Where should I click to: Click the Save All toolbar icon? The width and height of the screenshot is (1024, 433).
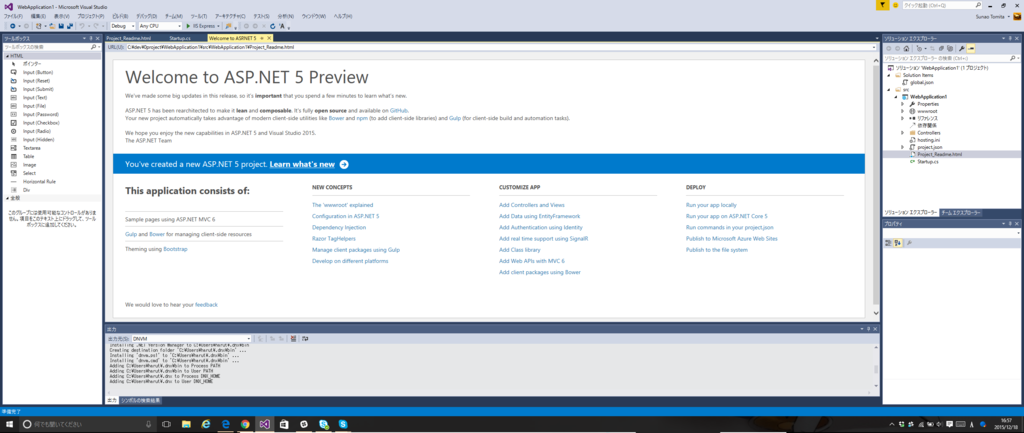pos(70,26)
